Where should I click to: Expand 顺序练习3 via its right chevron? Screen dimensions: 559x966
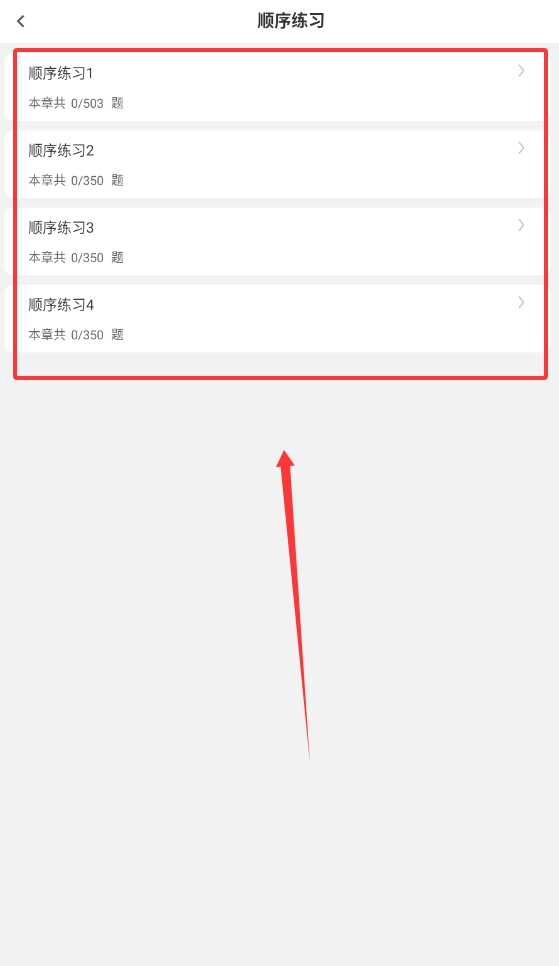point(521,225)
